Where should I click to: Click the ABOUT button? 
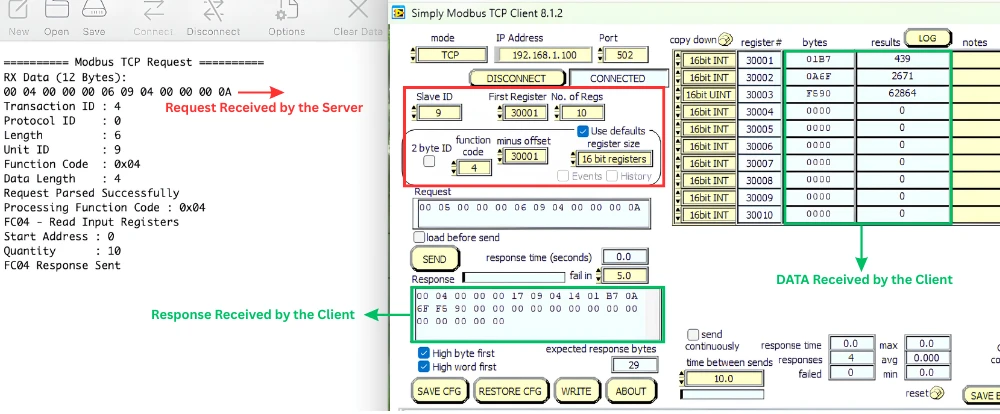click(x=630, y=390)
